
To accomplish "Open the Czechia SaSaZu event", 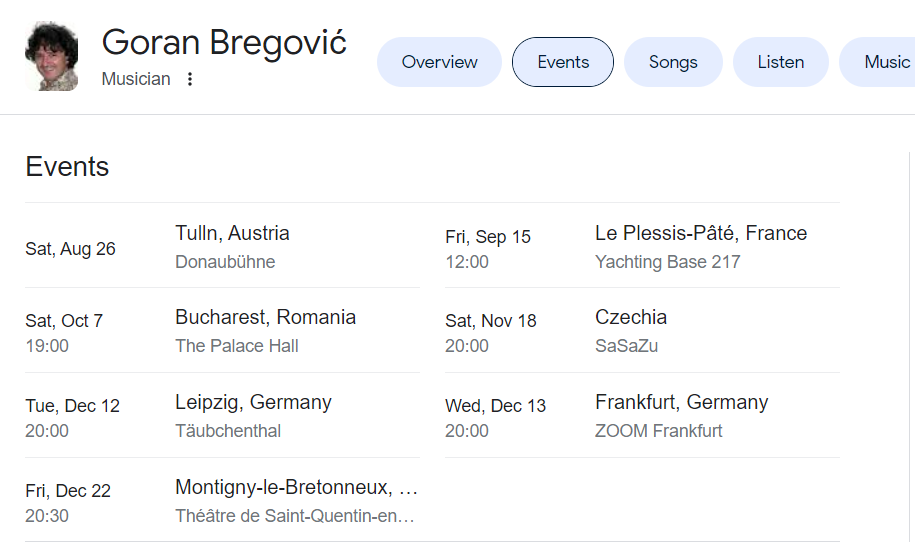I will tap(642, 330).
